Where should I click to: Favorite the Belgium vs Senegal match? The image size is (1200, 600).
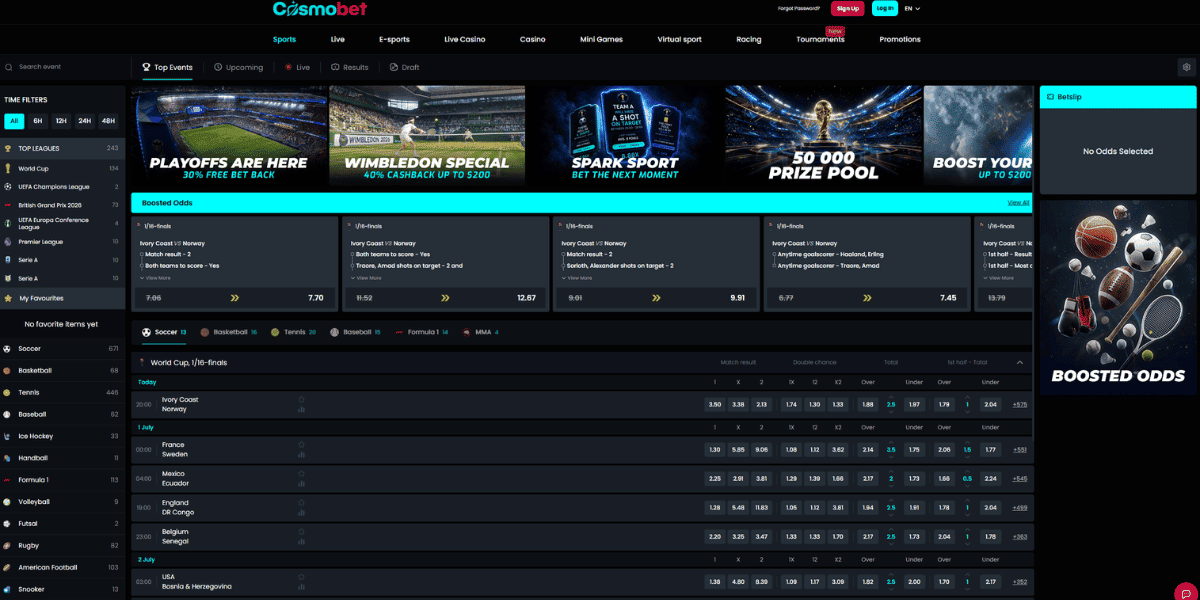tap(301, 532)
